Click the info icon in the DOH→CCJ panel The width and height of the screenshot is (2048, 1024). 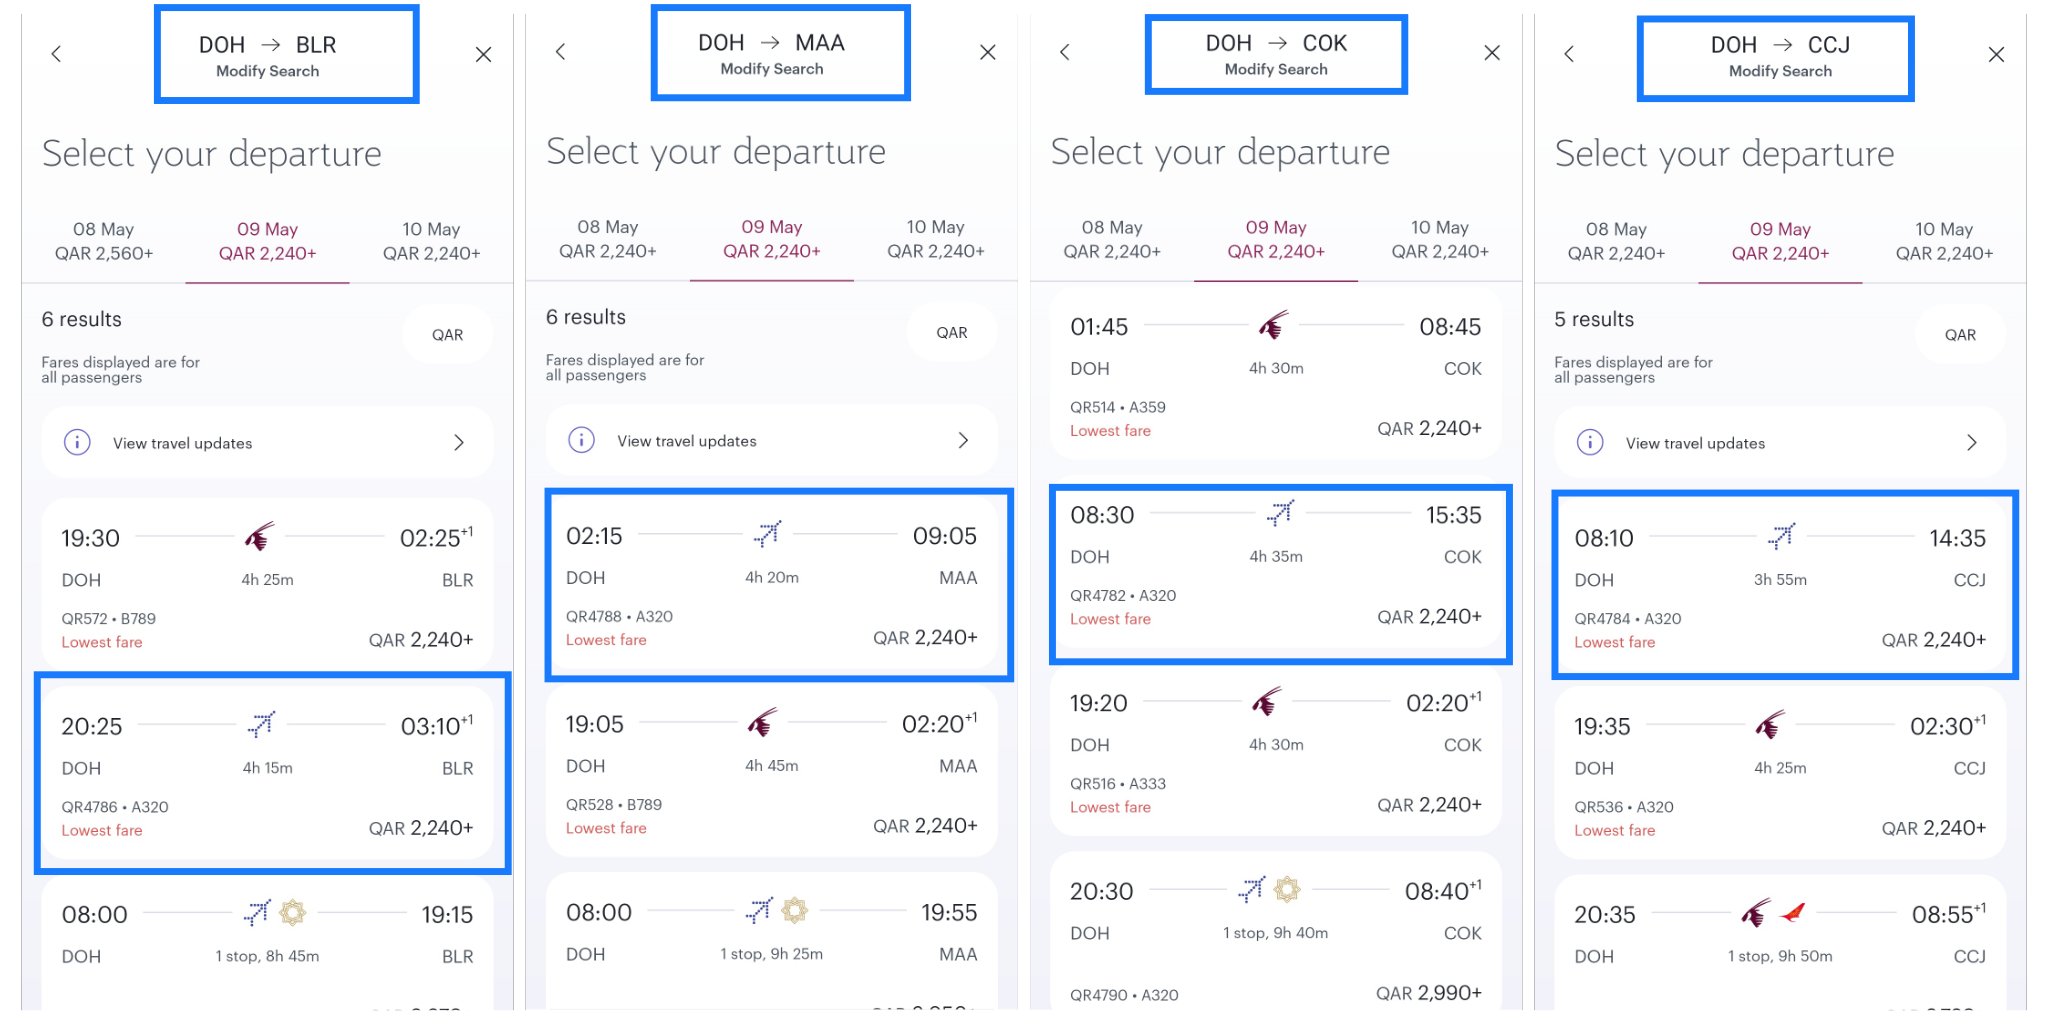(1589, 442)
